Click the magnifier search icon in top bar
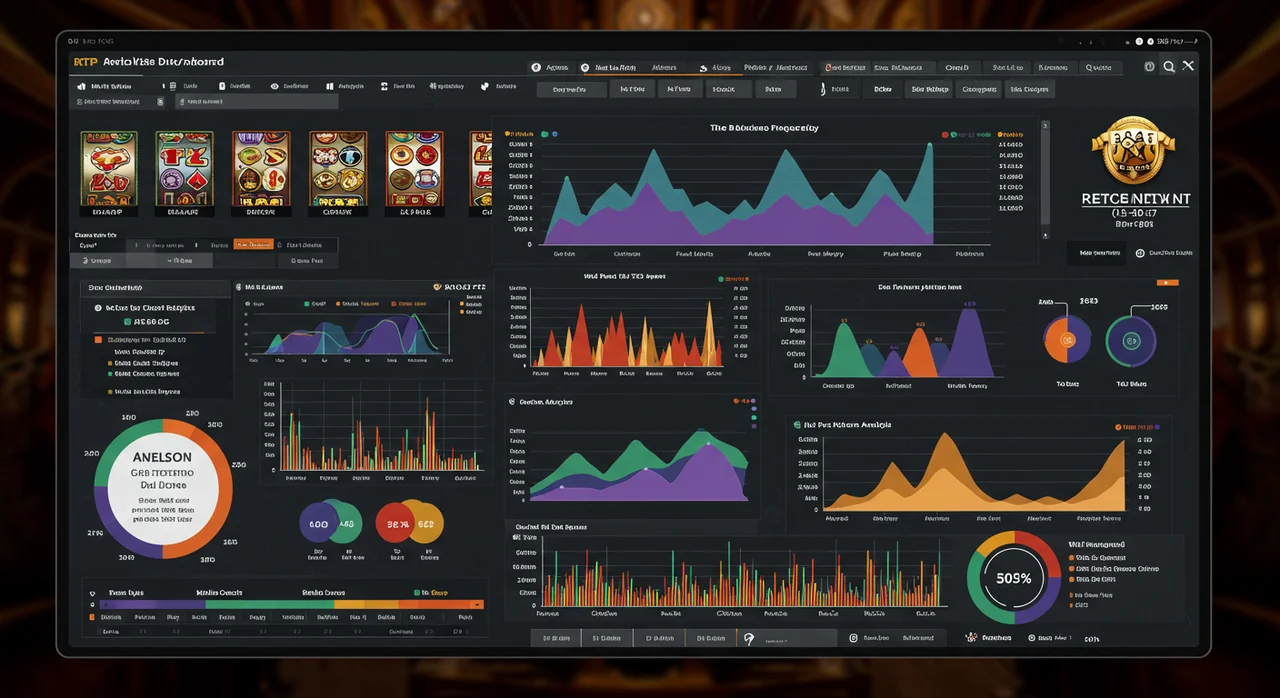1280x698 pixels. tap(1168, 66)
